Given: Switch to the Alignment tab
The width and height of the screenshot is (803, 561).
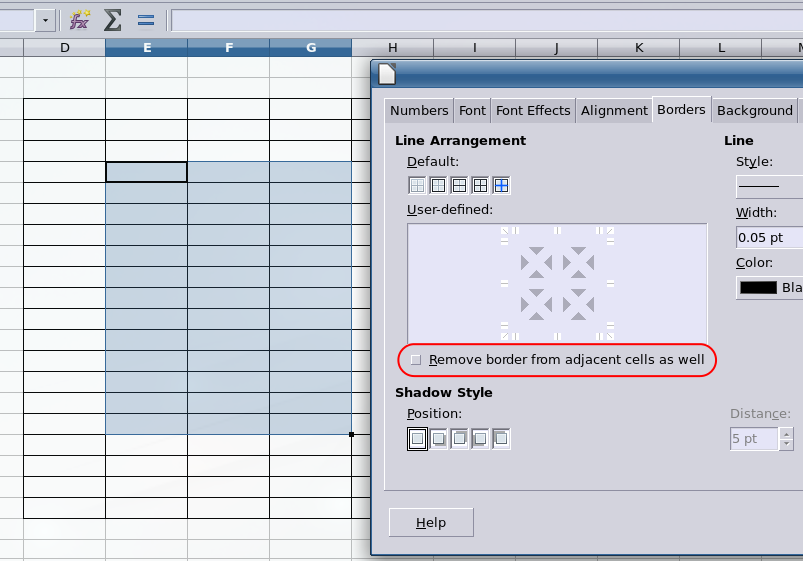Looking at the screenshot, I should click(x=614, y=111).
